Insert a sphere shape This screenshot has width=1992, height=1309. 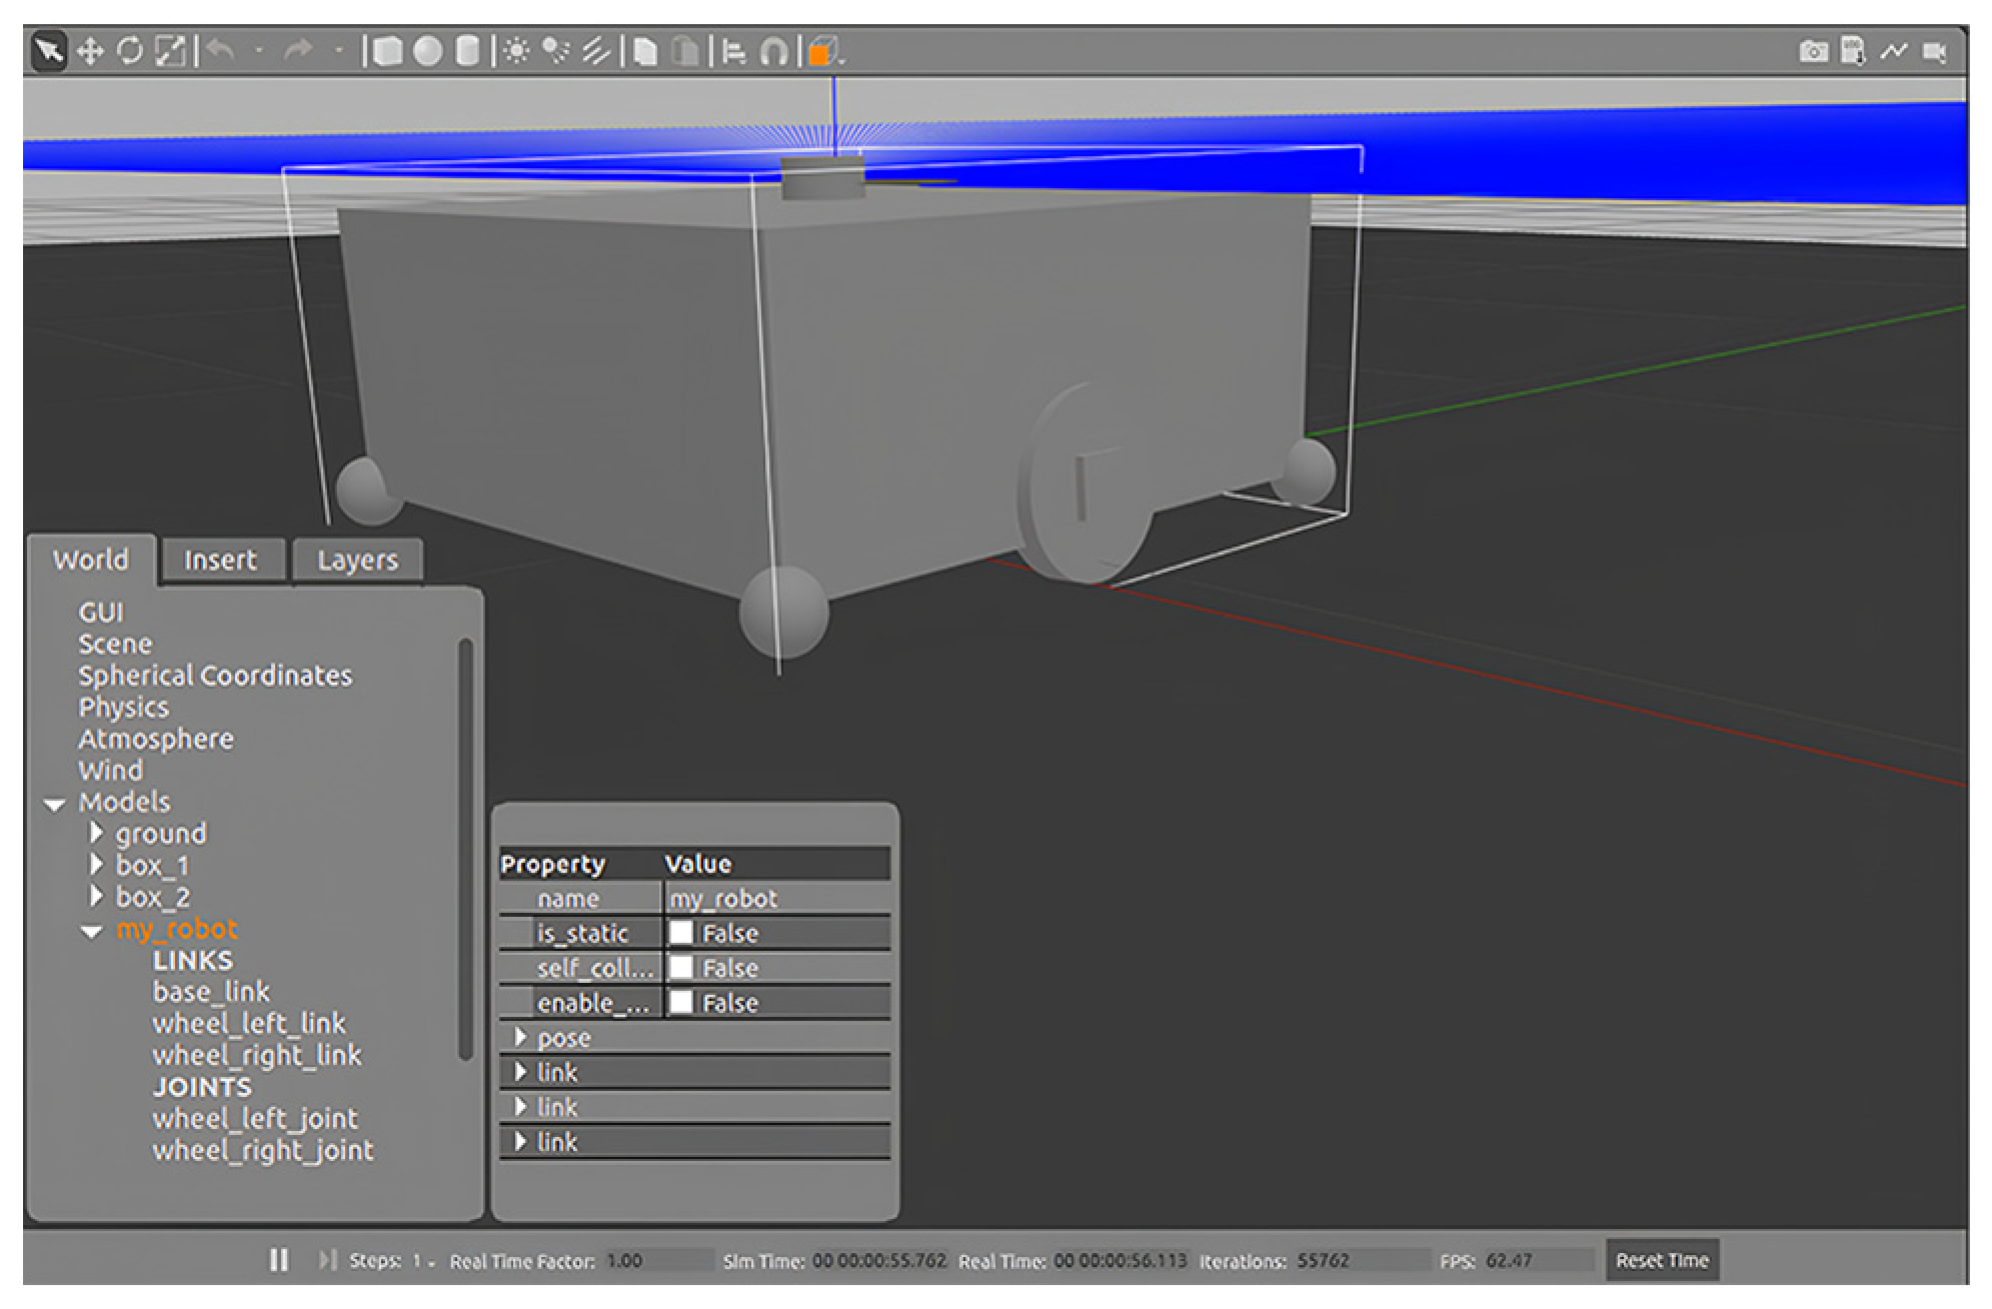(x=428, y=51)
